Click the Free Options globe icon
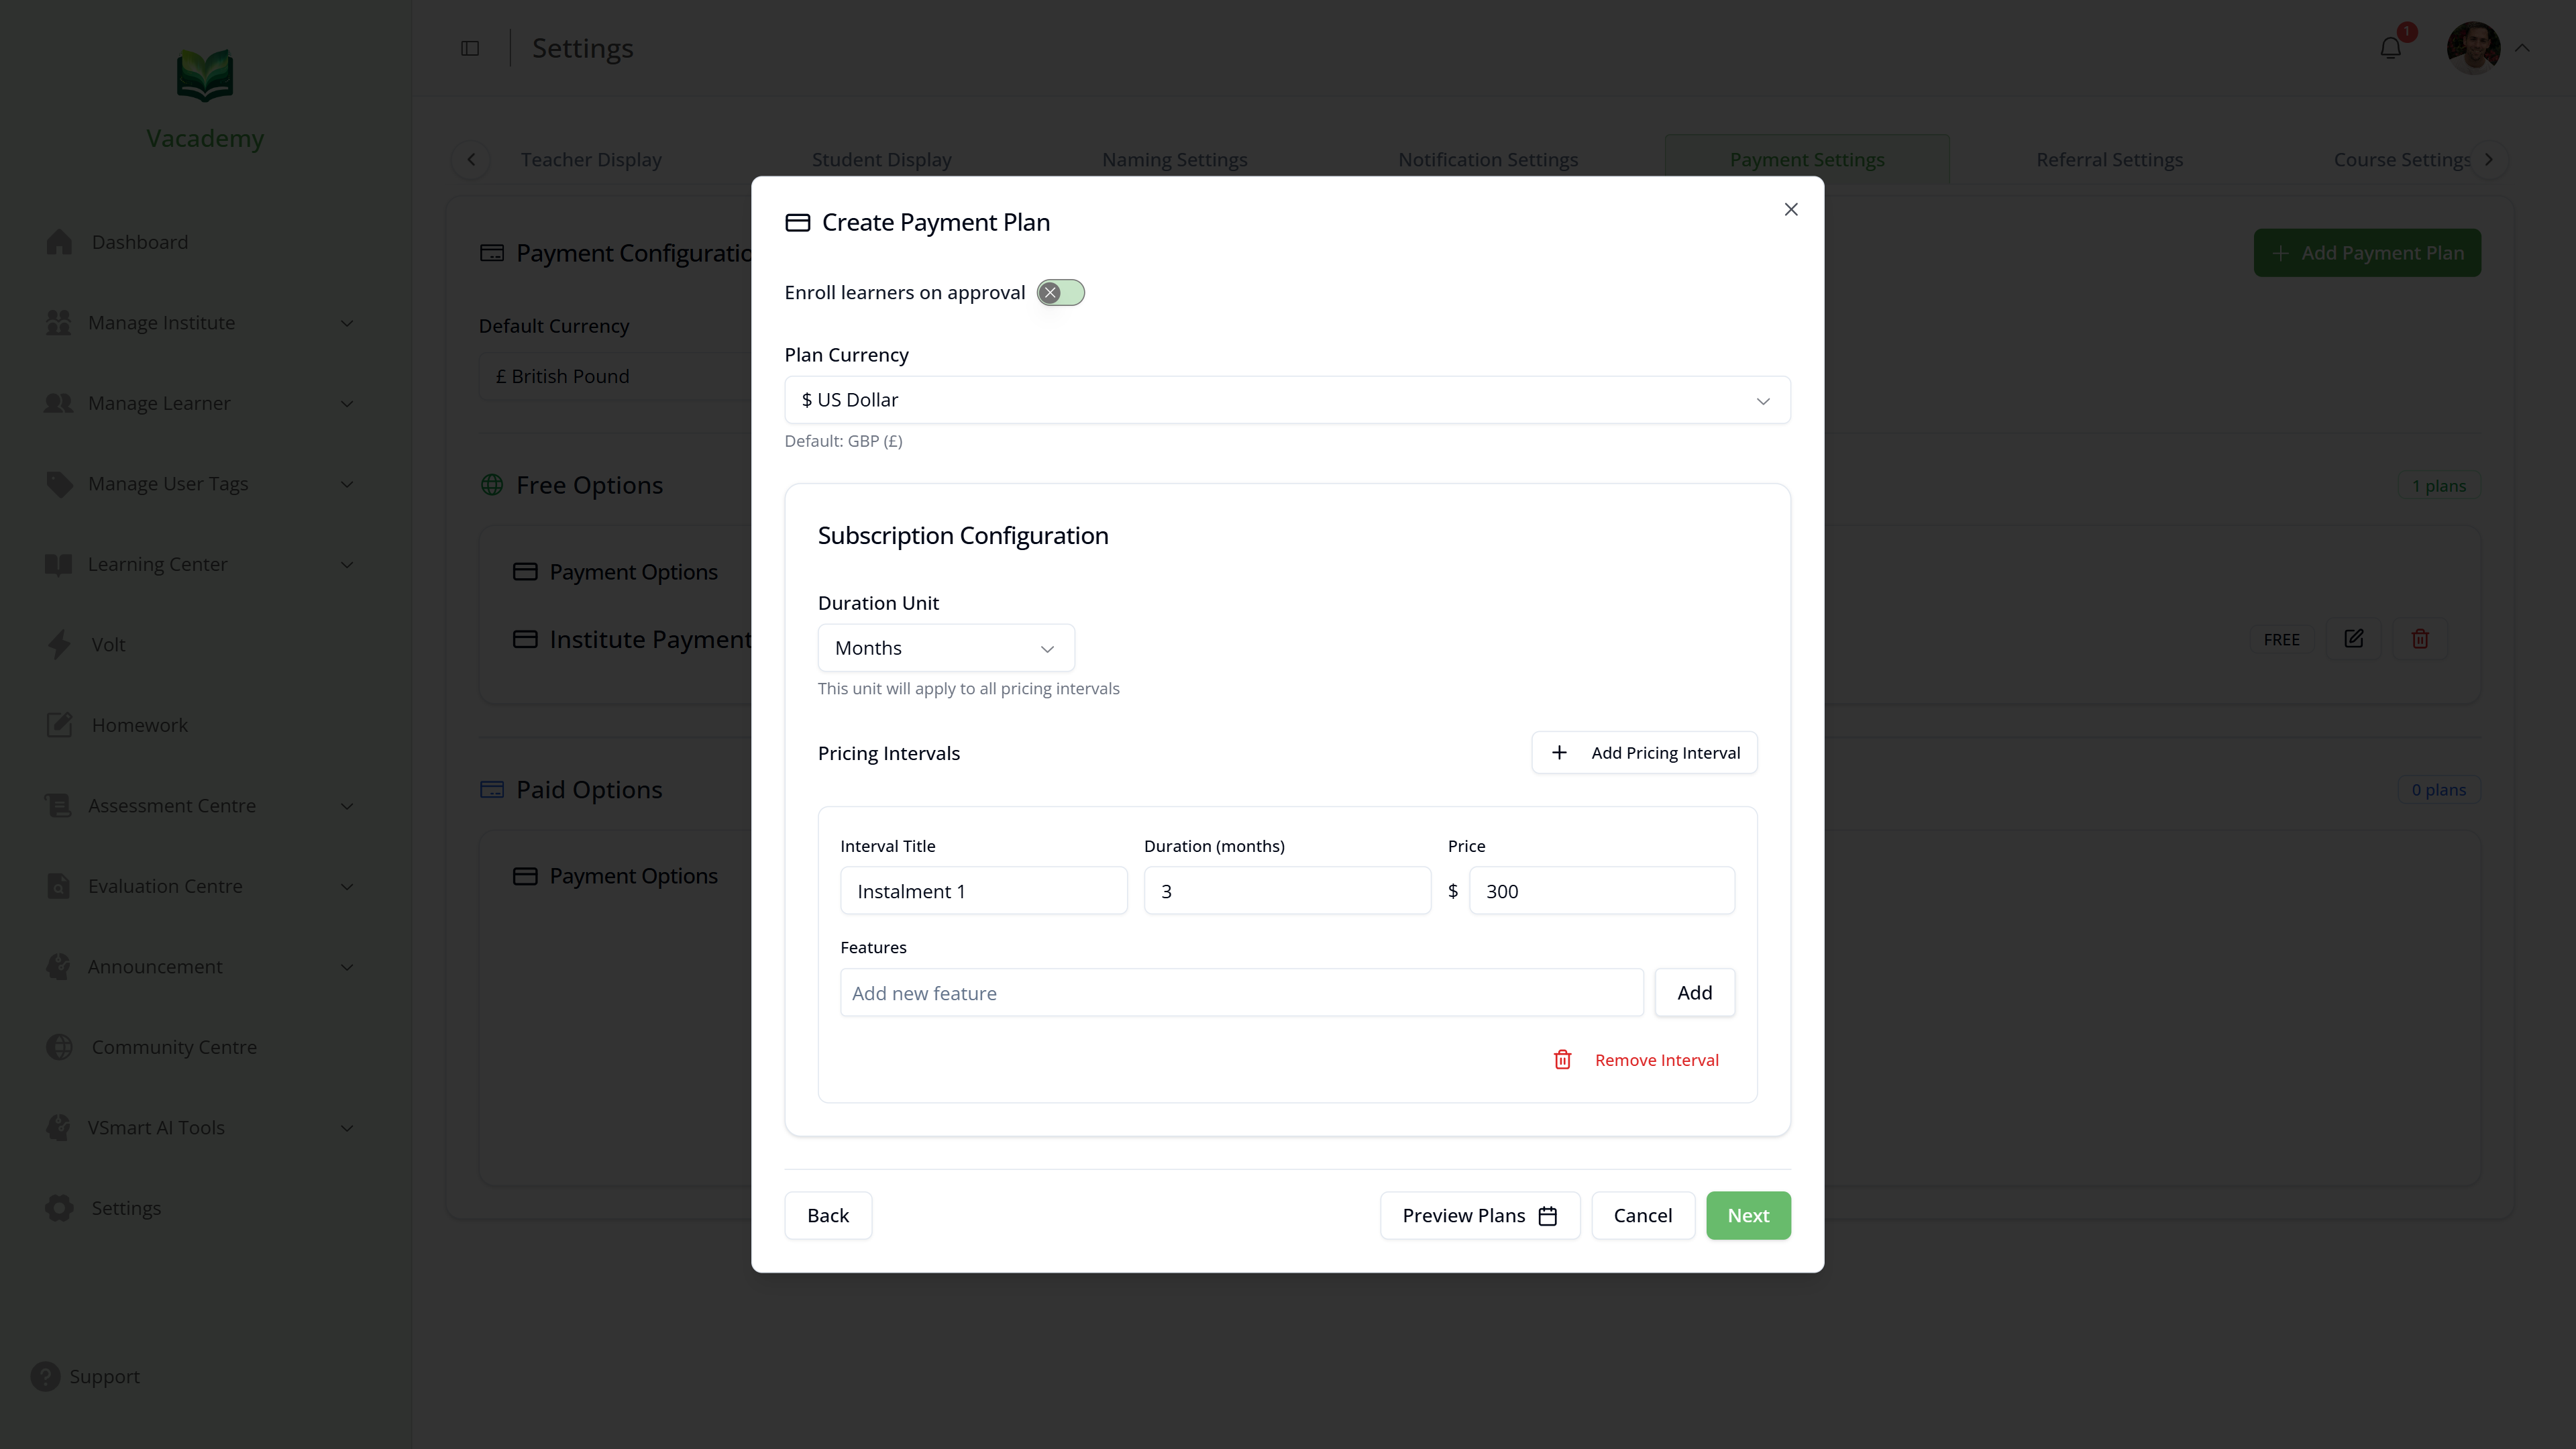Screen dimensions: 2576x1449 [492, 485]
